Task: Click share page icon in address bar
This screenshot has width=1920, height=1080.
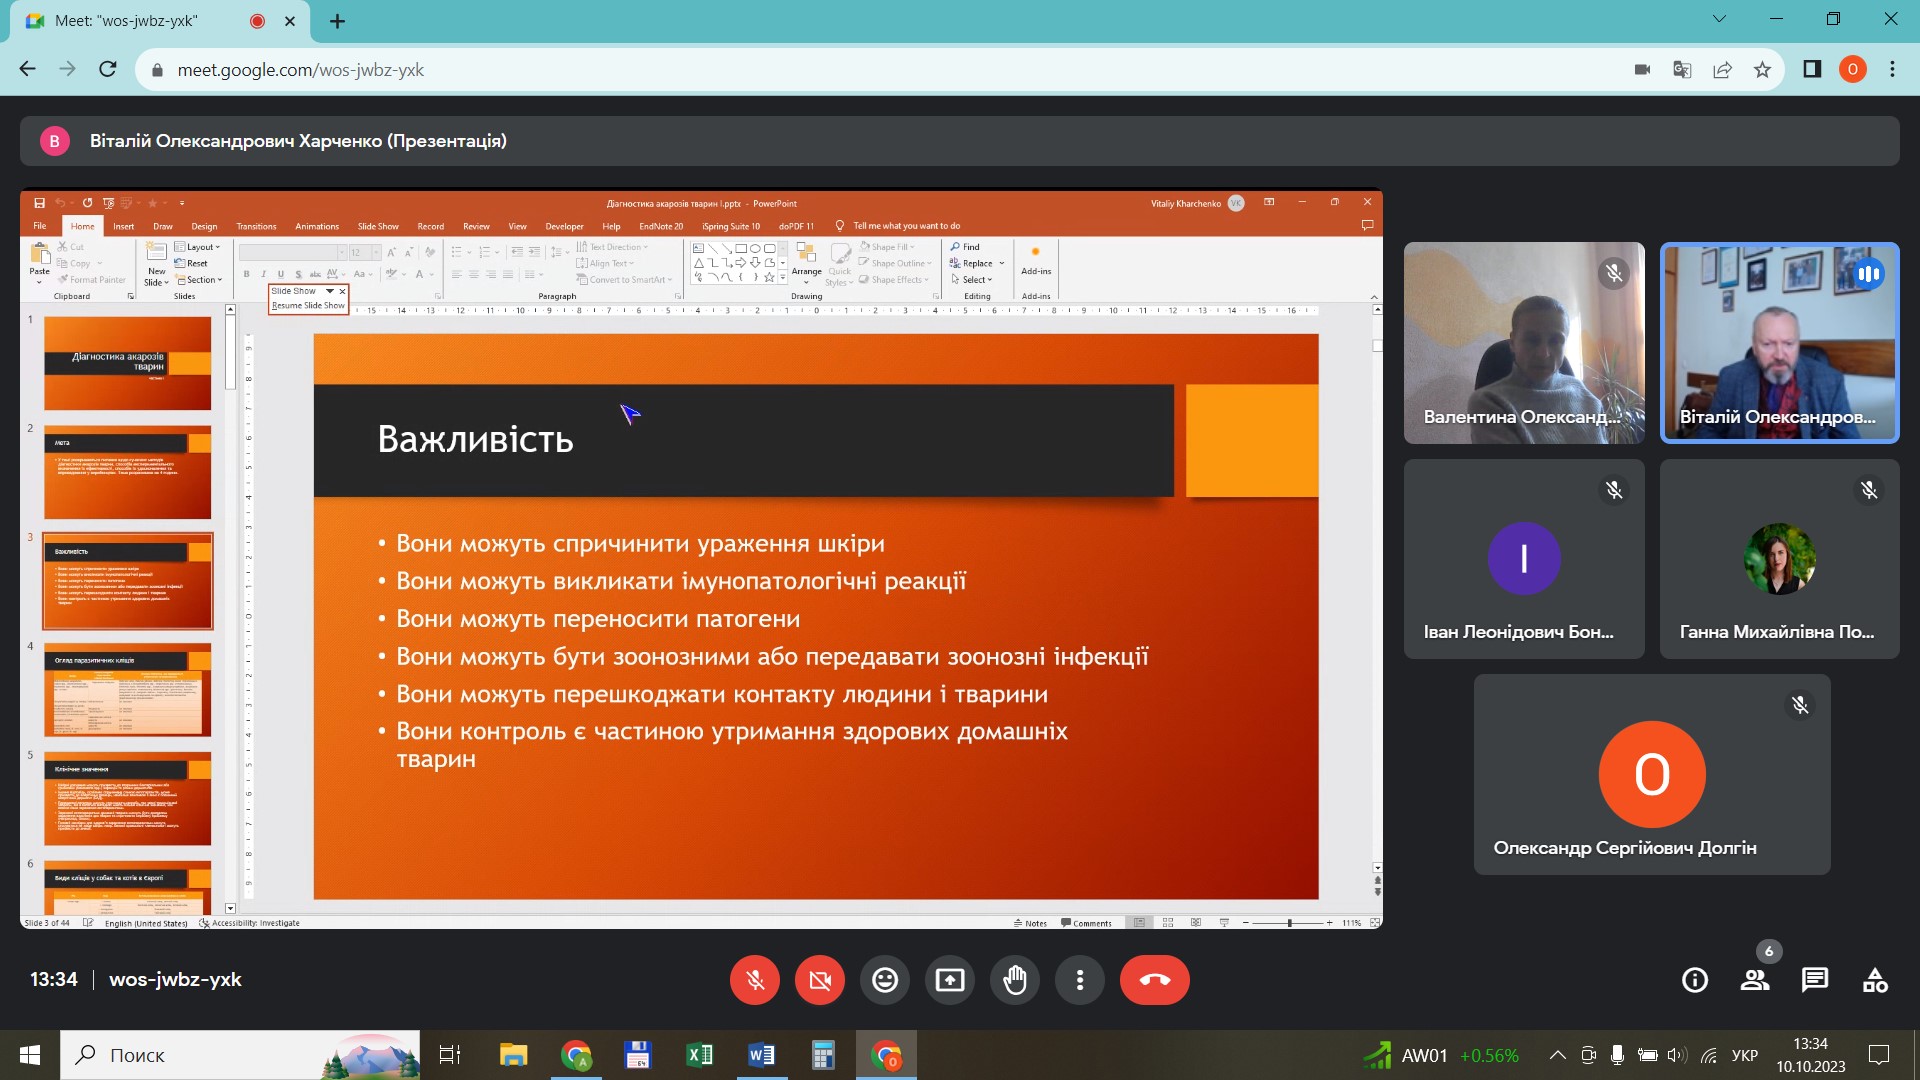Action: click(x=1722, y=69)
